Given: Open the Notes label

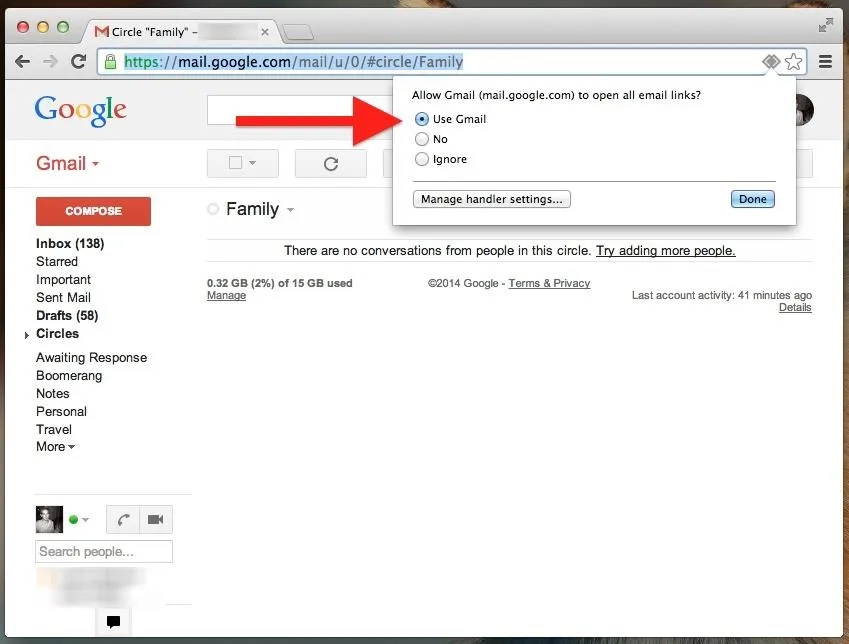Looking at the screenshot, I should [53, 394].
